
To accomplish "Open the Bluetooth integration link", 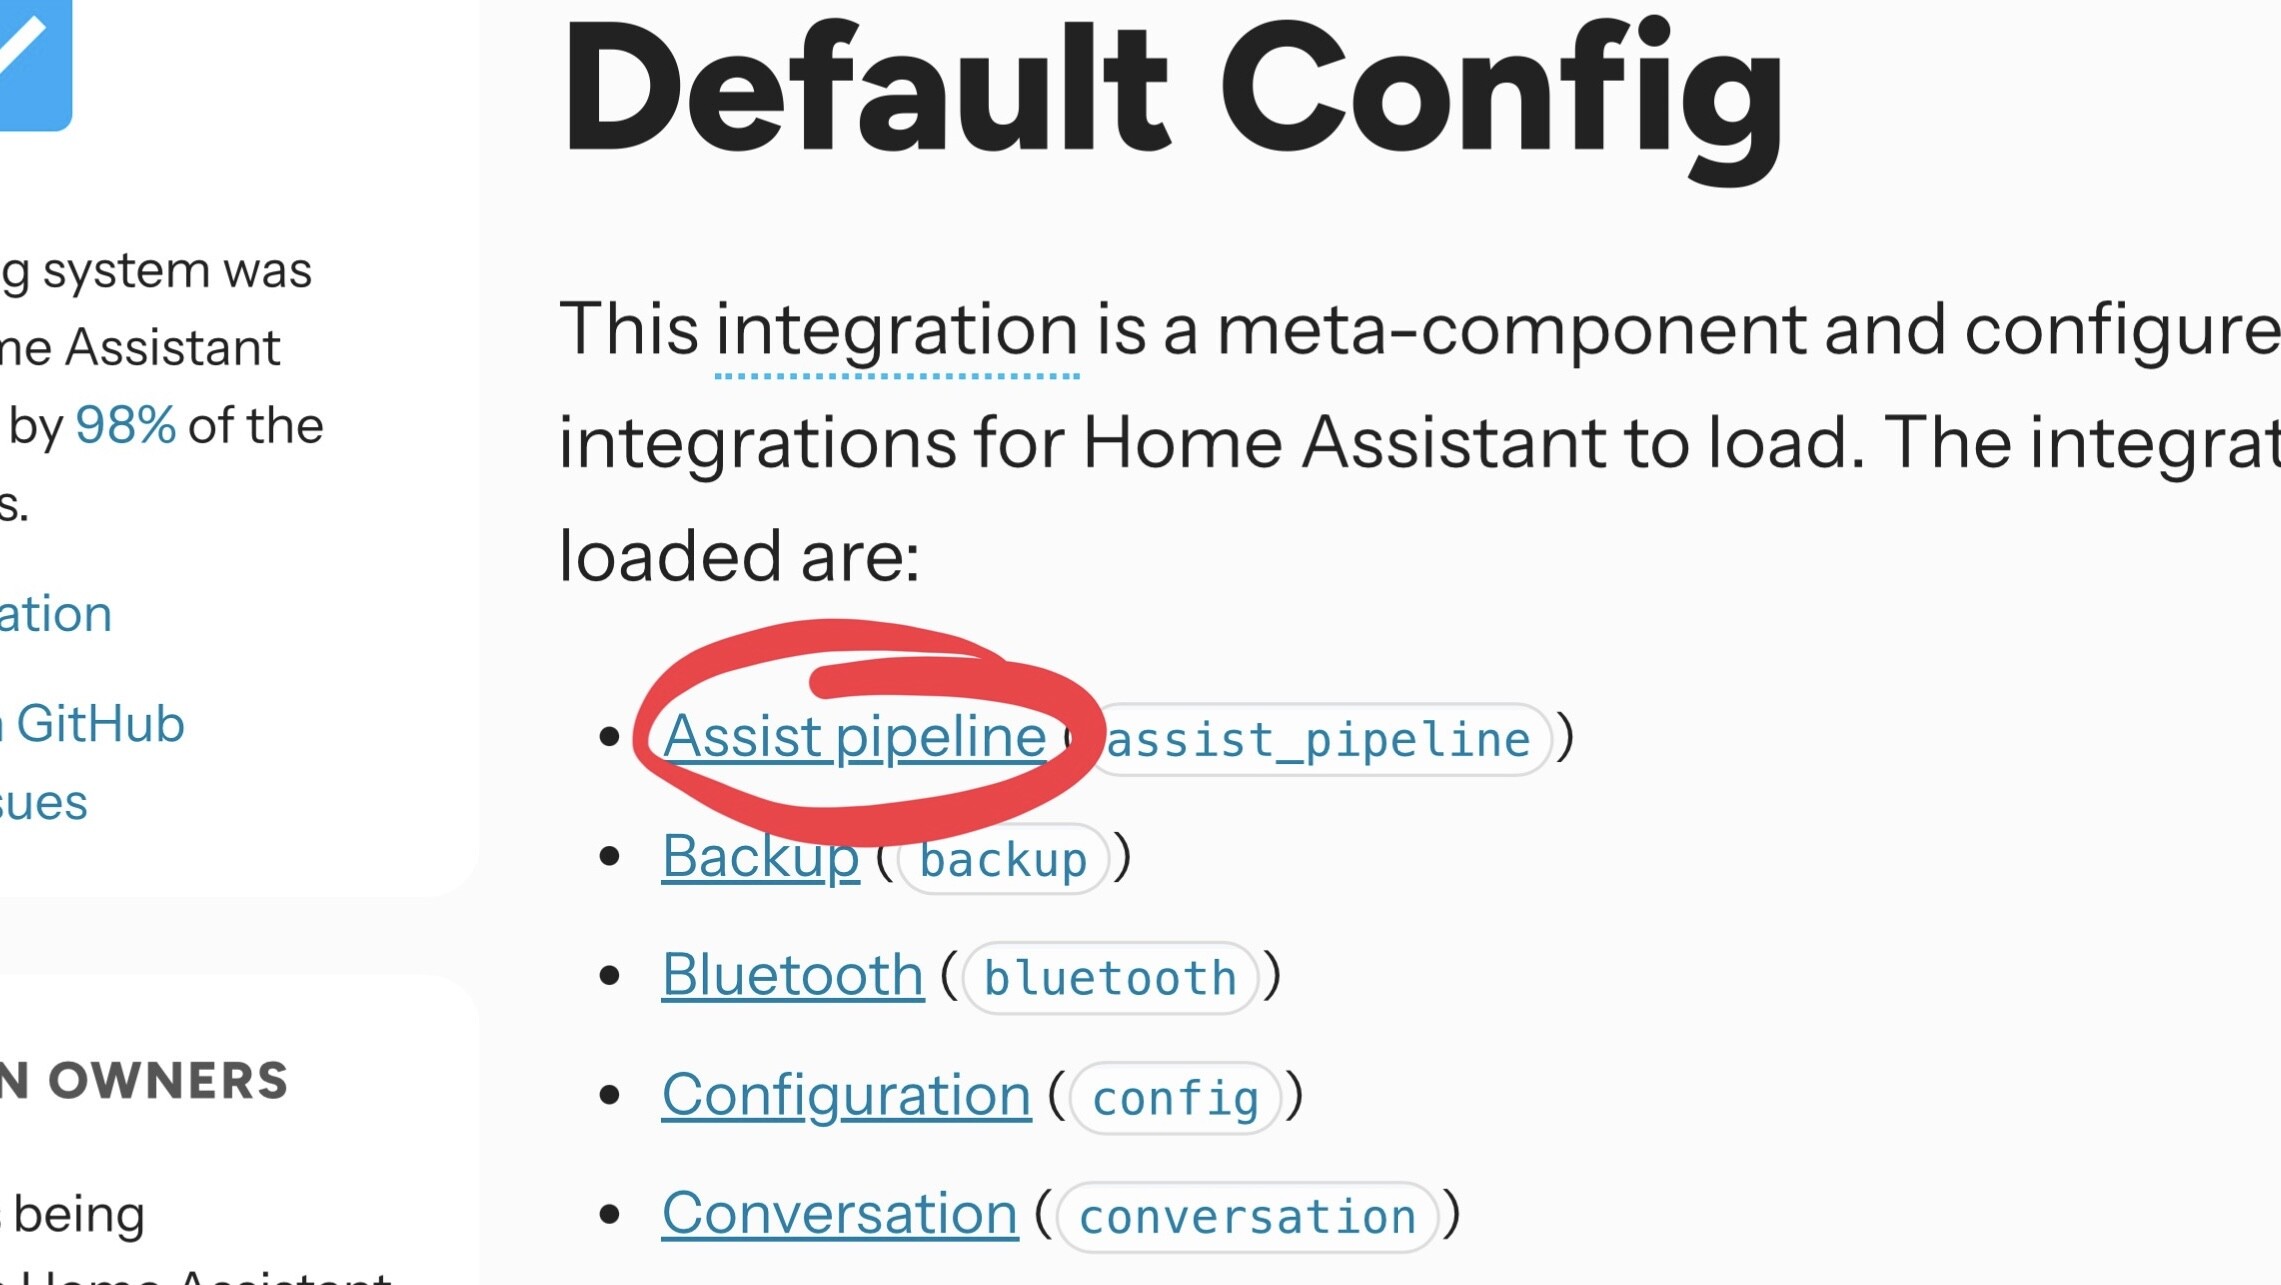I will [792, 976].
